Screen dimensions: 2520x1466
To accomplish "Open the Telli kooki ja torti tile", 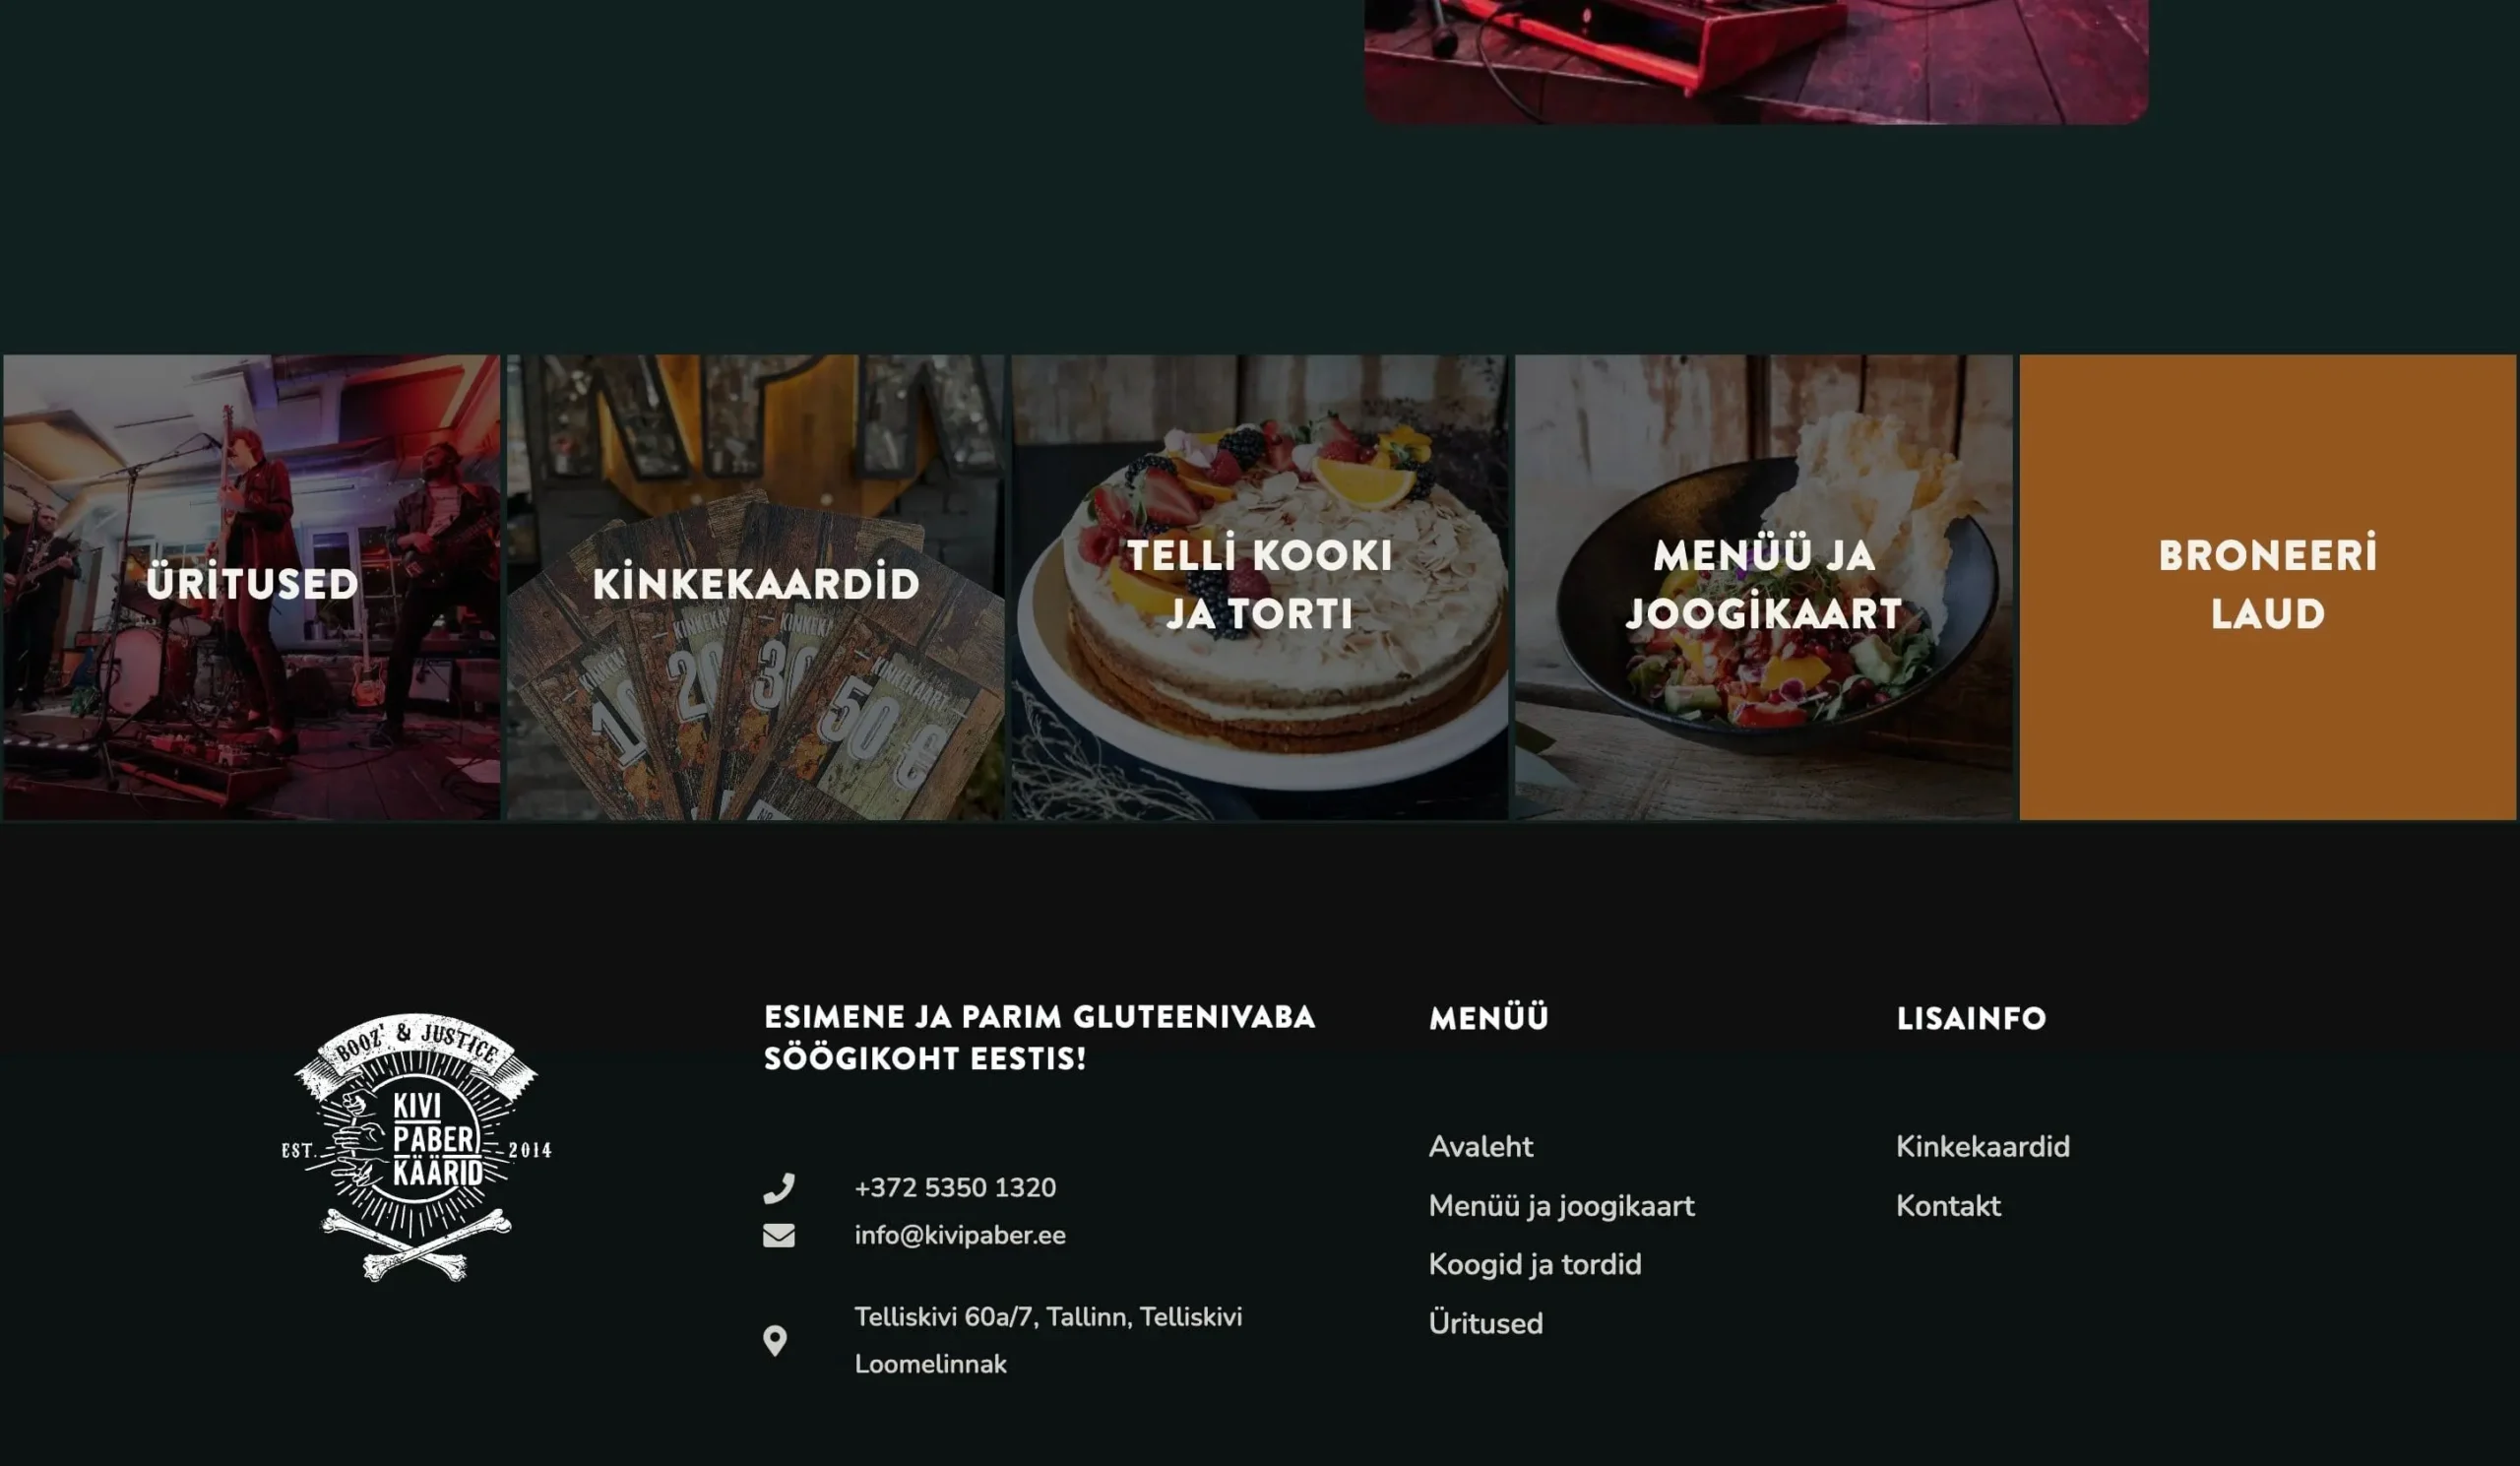I will (1260, 587).
